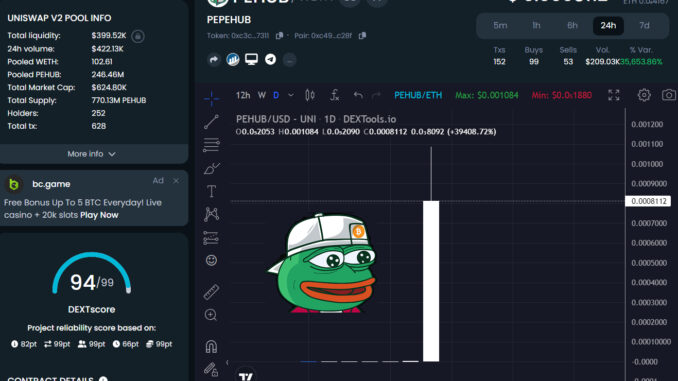
Task: Click the bc.game logo icon
Action: (14, 184)
